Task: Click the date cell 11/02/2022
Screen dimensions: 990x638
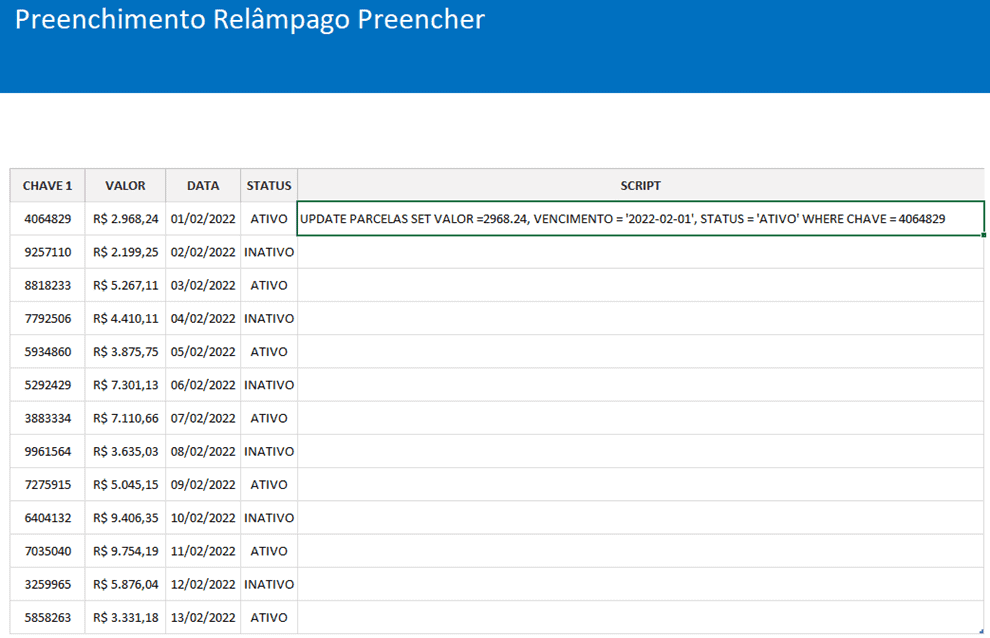Action: (x=203, y=551)
